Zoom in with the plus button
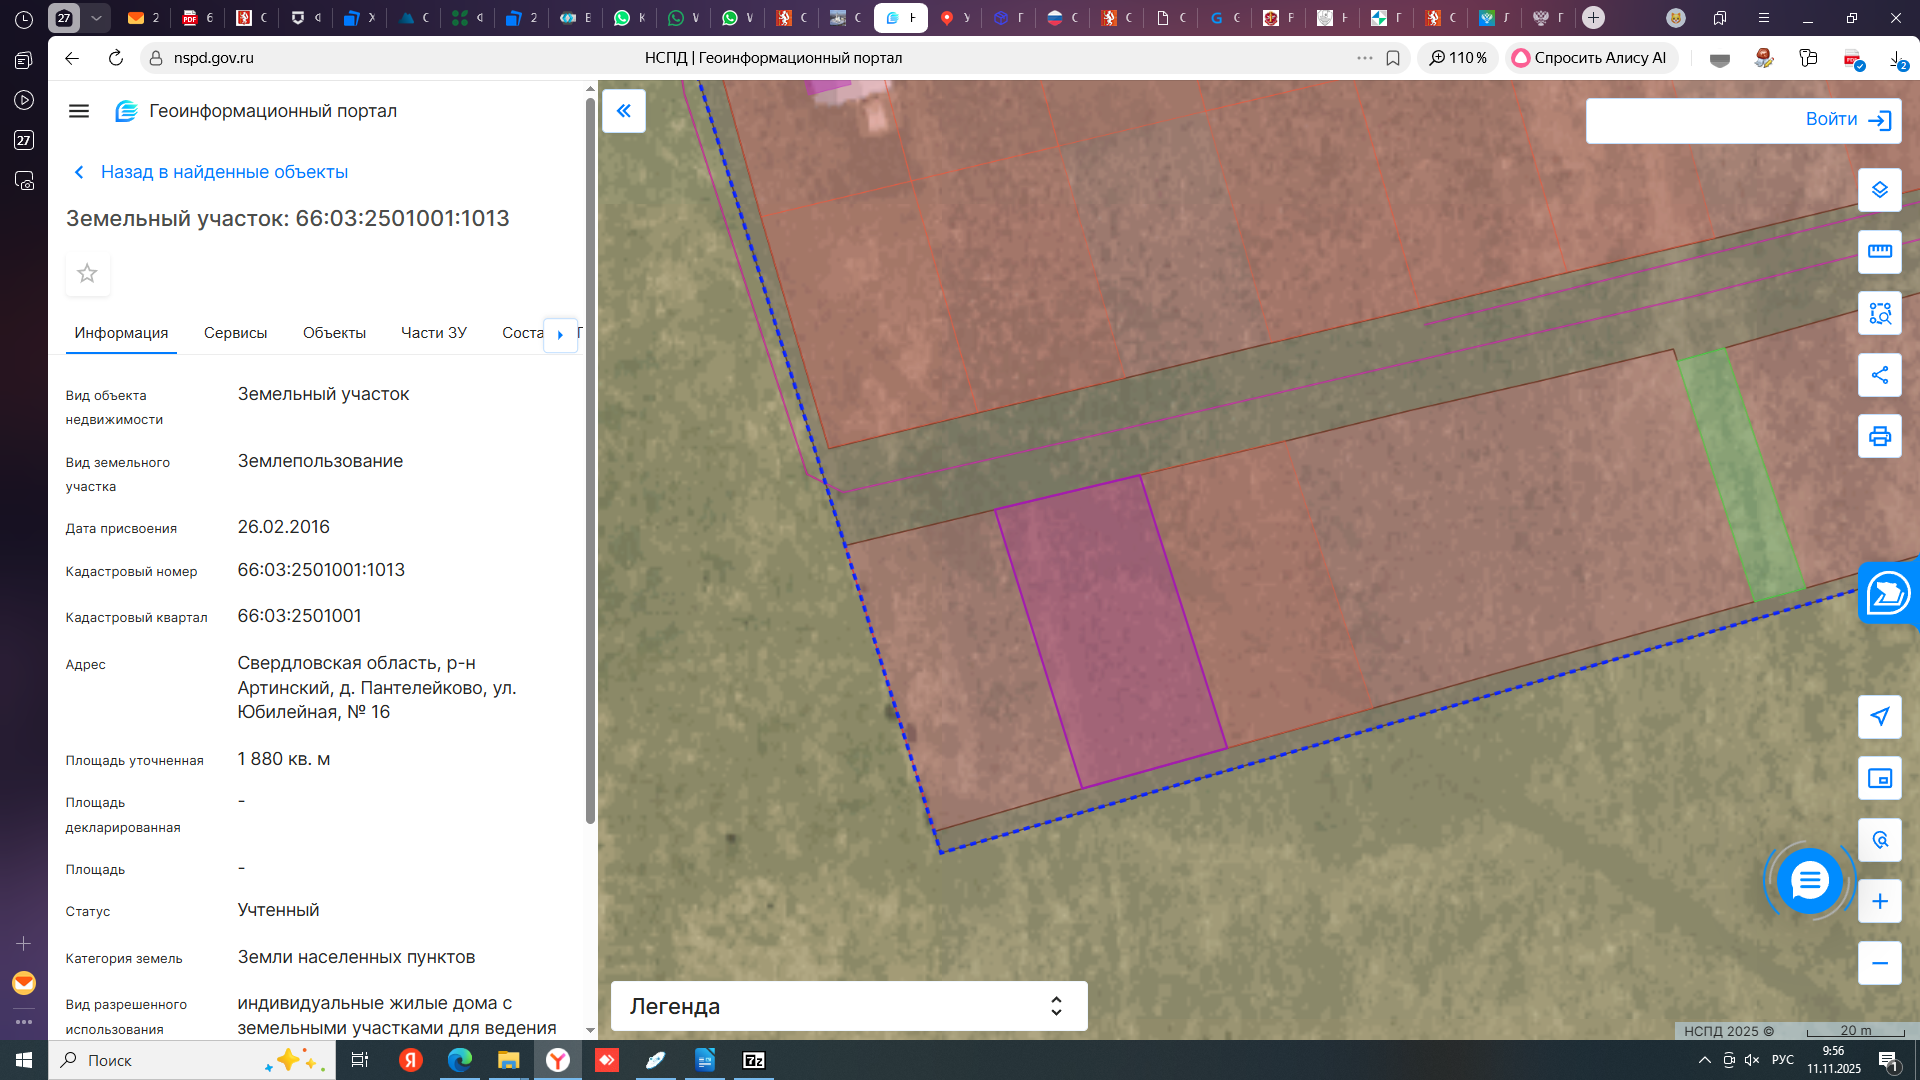Viewport: 1920px width, 1080px height. (1879, 902)
